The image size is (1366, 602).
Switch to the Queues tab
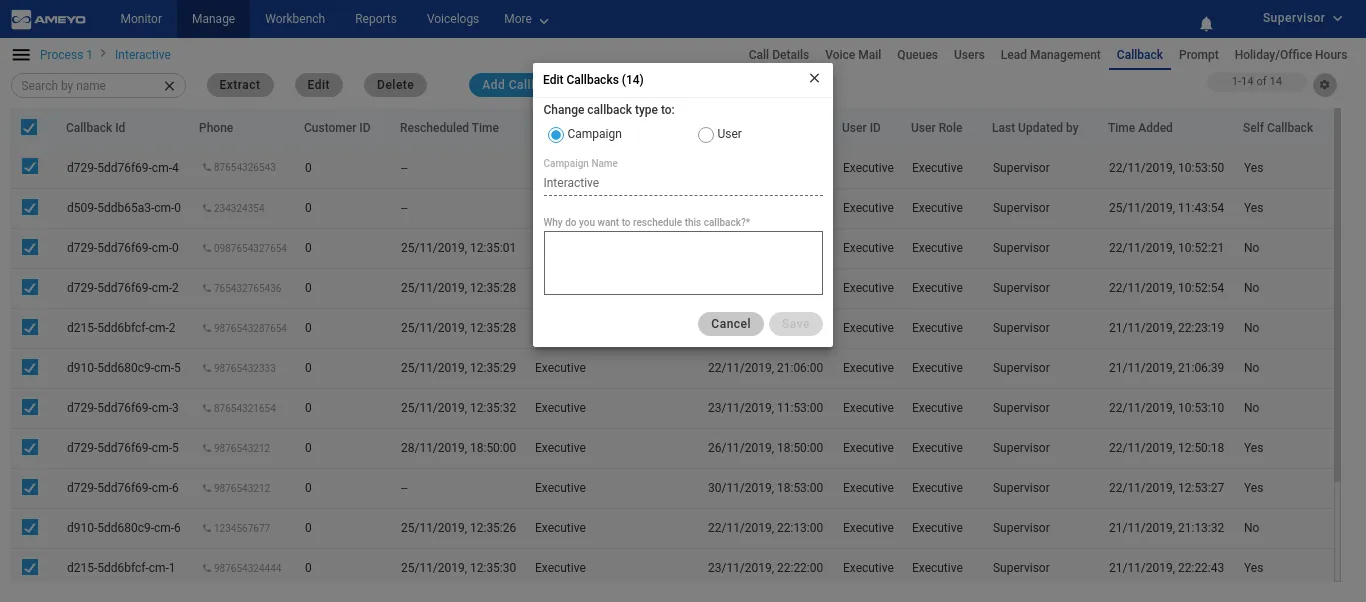coord(917,55)
